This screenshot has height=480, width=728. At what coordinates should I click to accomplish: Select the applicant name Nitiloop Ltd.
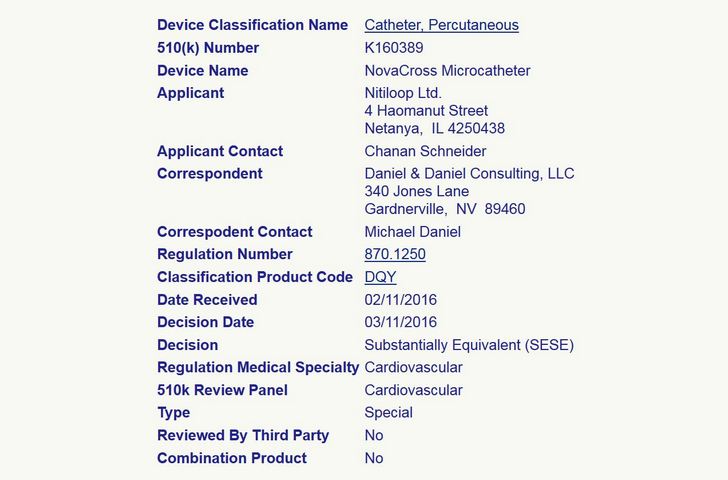[403, 93]
